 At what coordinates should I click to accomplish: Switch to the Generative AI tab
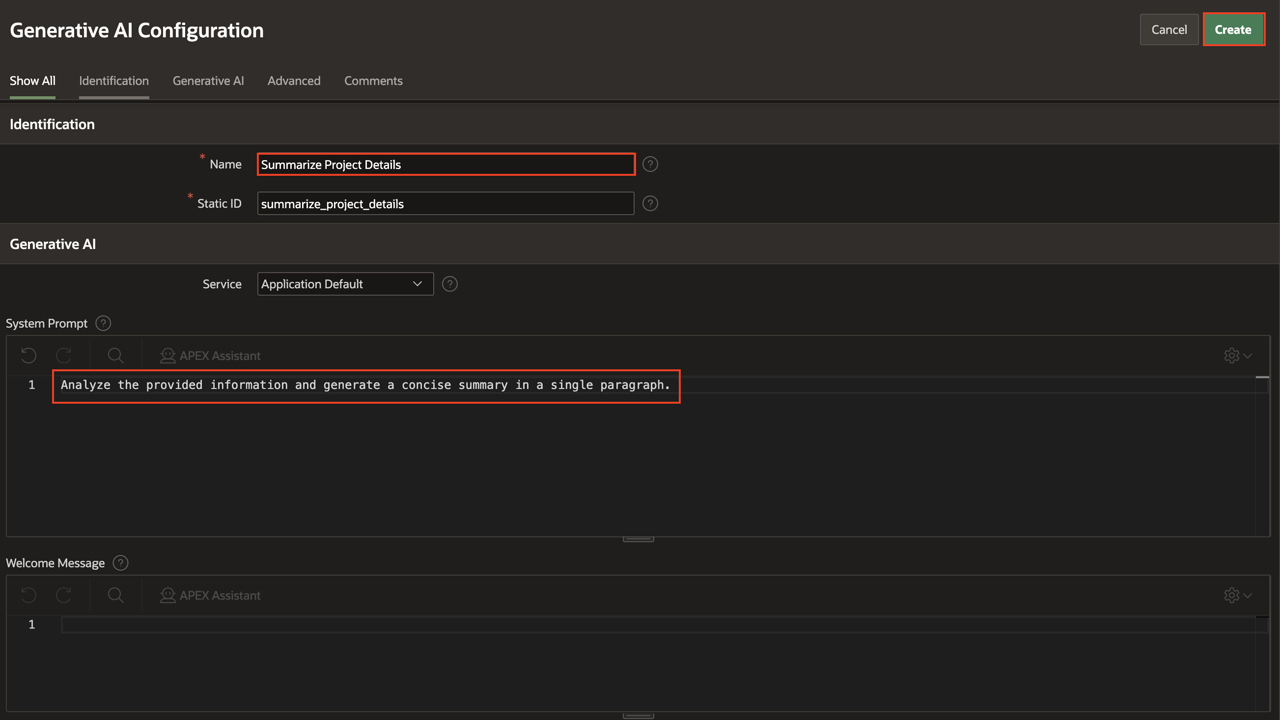208,81
